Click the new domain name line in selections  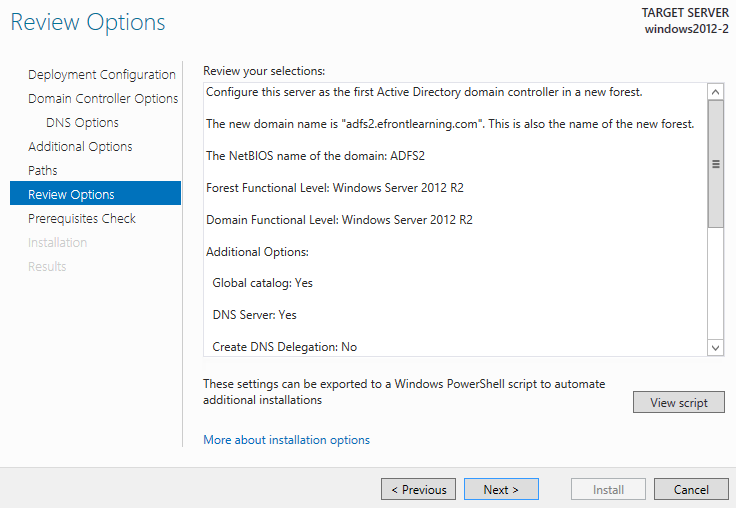450,124
